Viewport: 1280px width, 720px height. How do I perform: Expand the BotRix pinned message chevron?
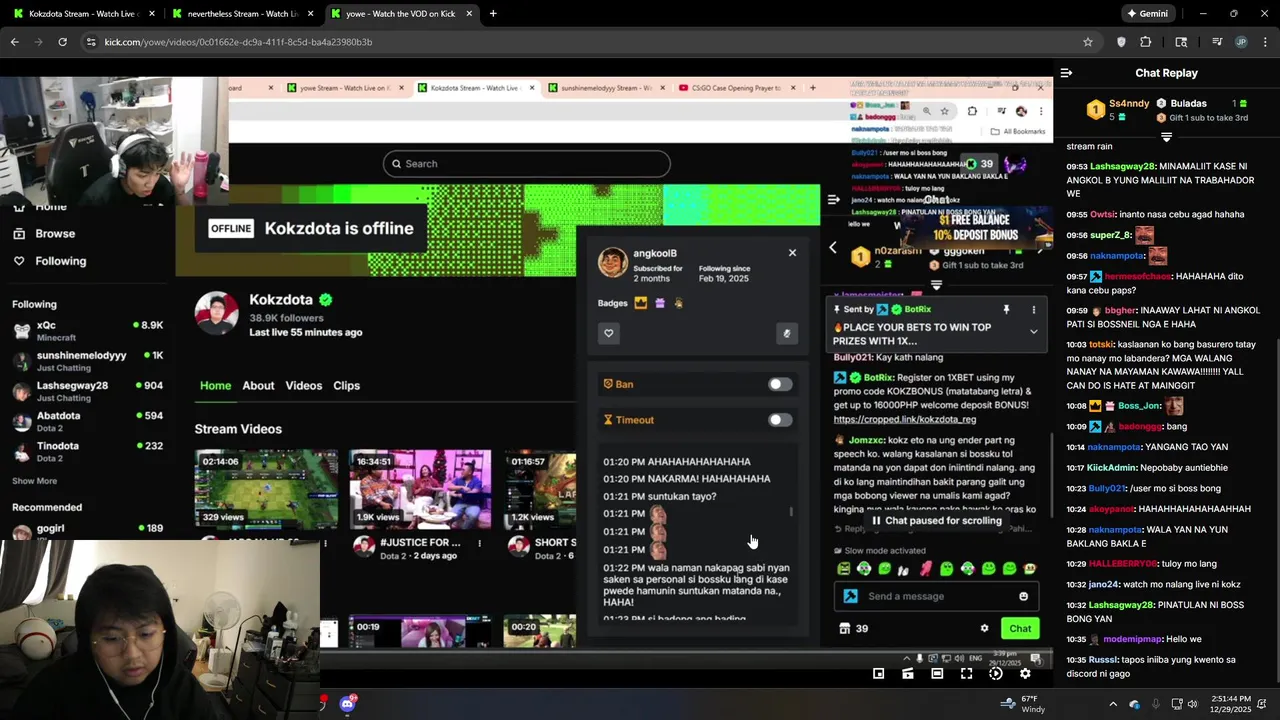tap(1033, 331)
